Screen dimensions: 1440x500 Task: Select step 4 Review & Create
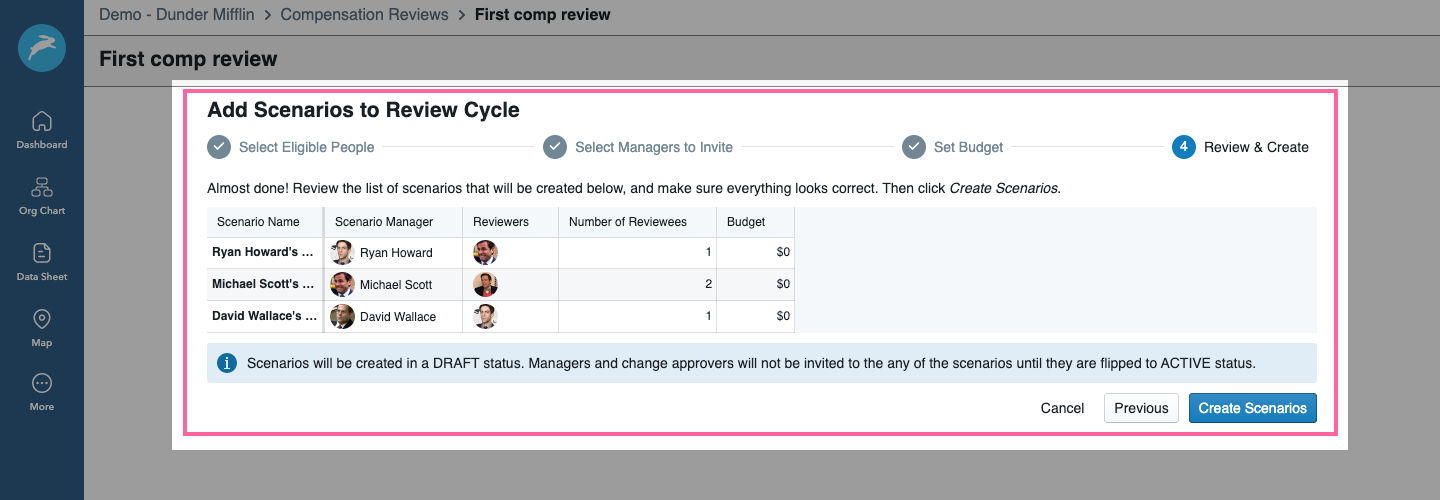point(1241,147)
